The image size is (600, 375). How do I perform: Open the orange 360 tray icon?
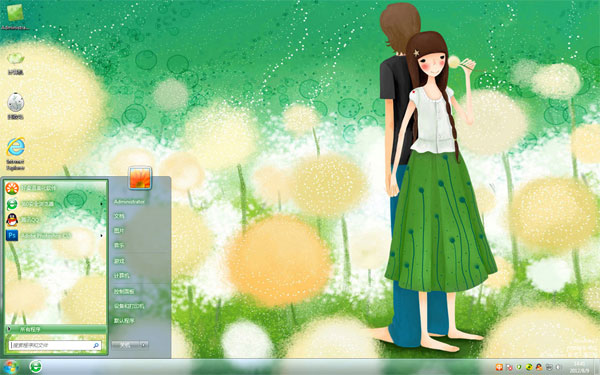[x=499, y=368]
